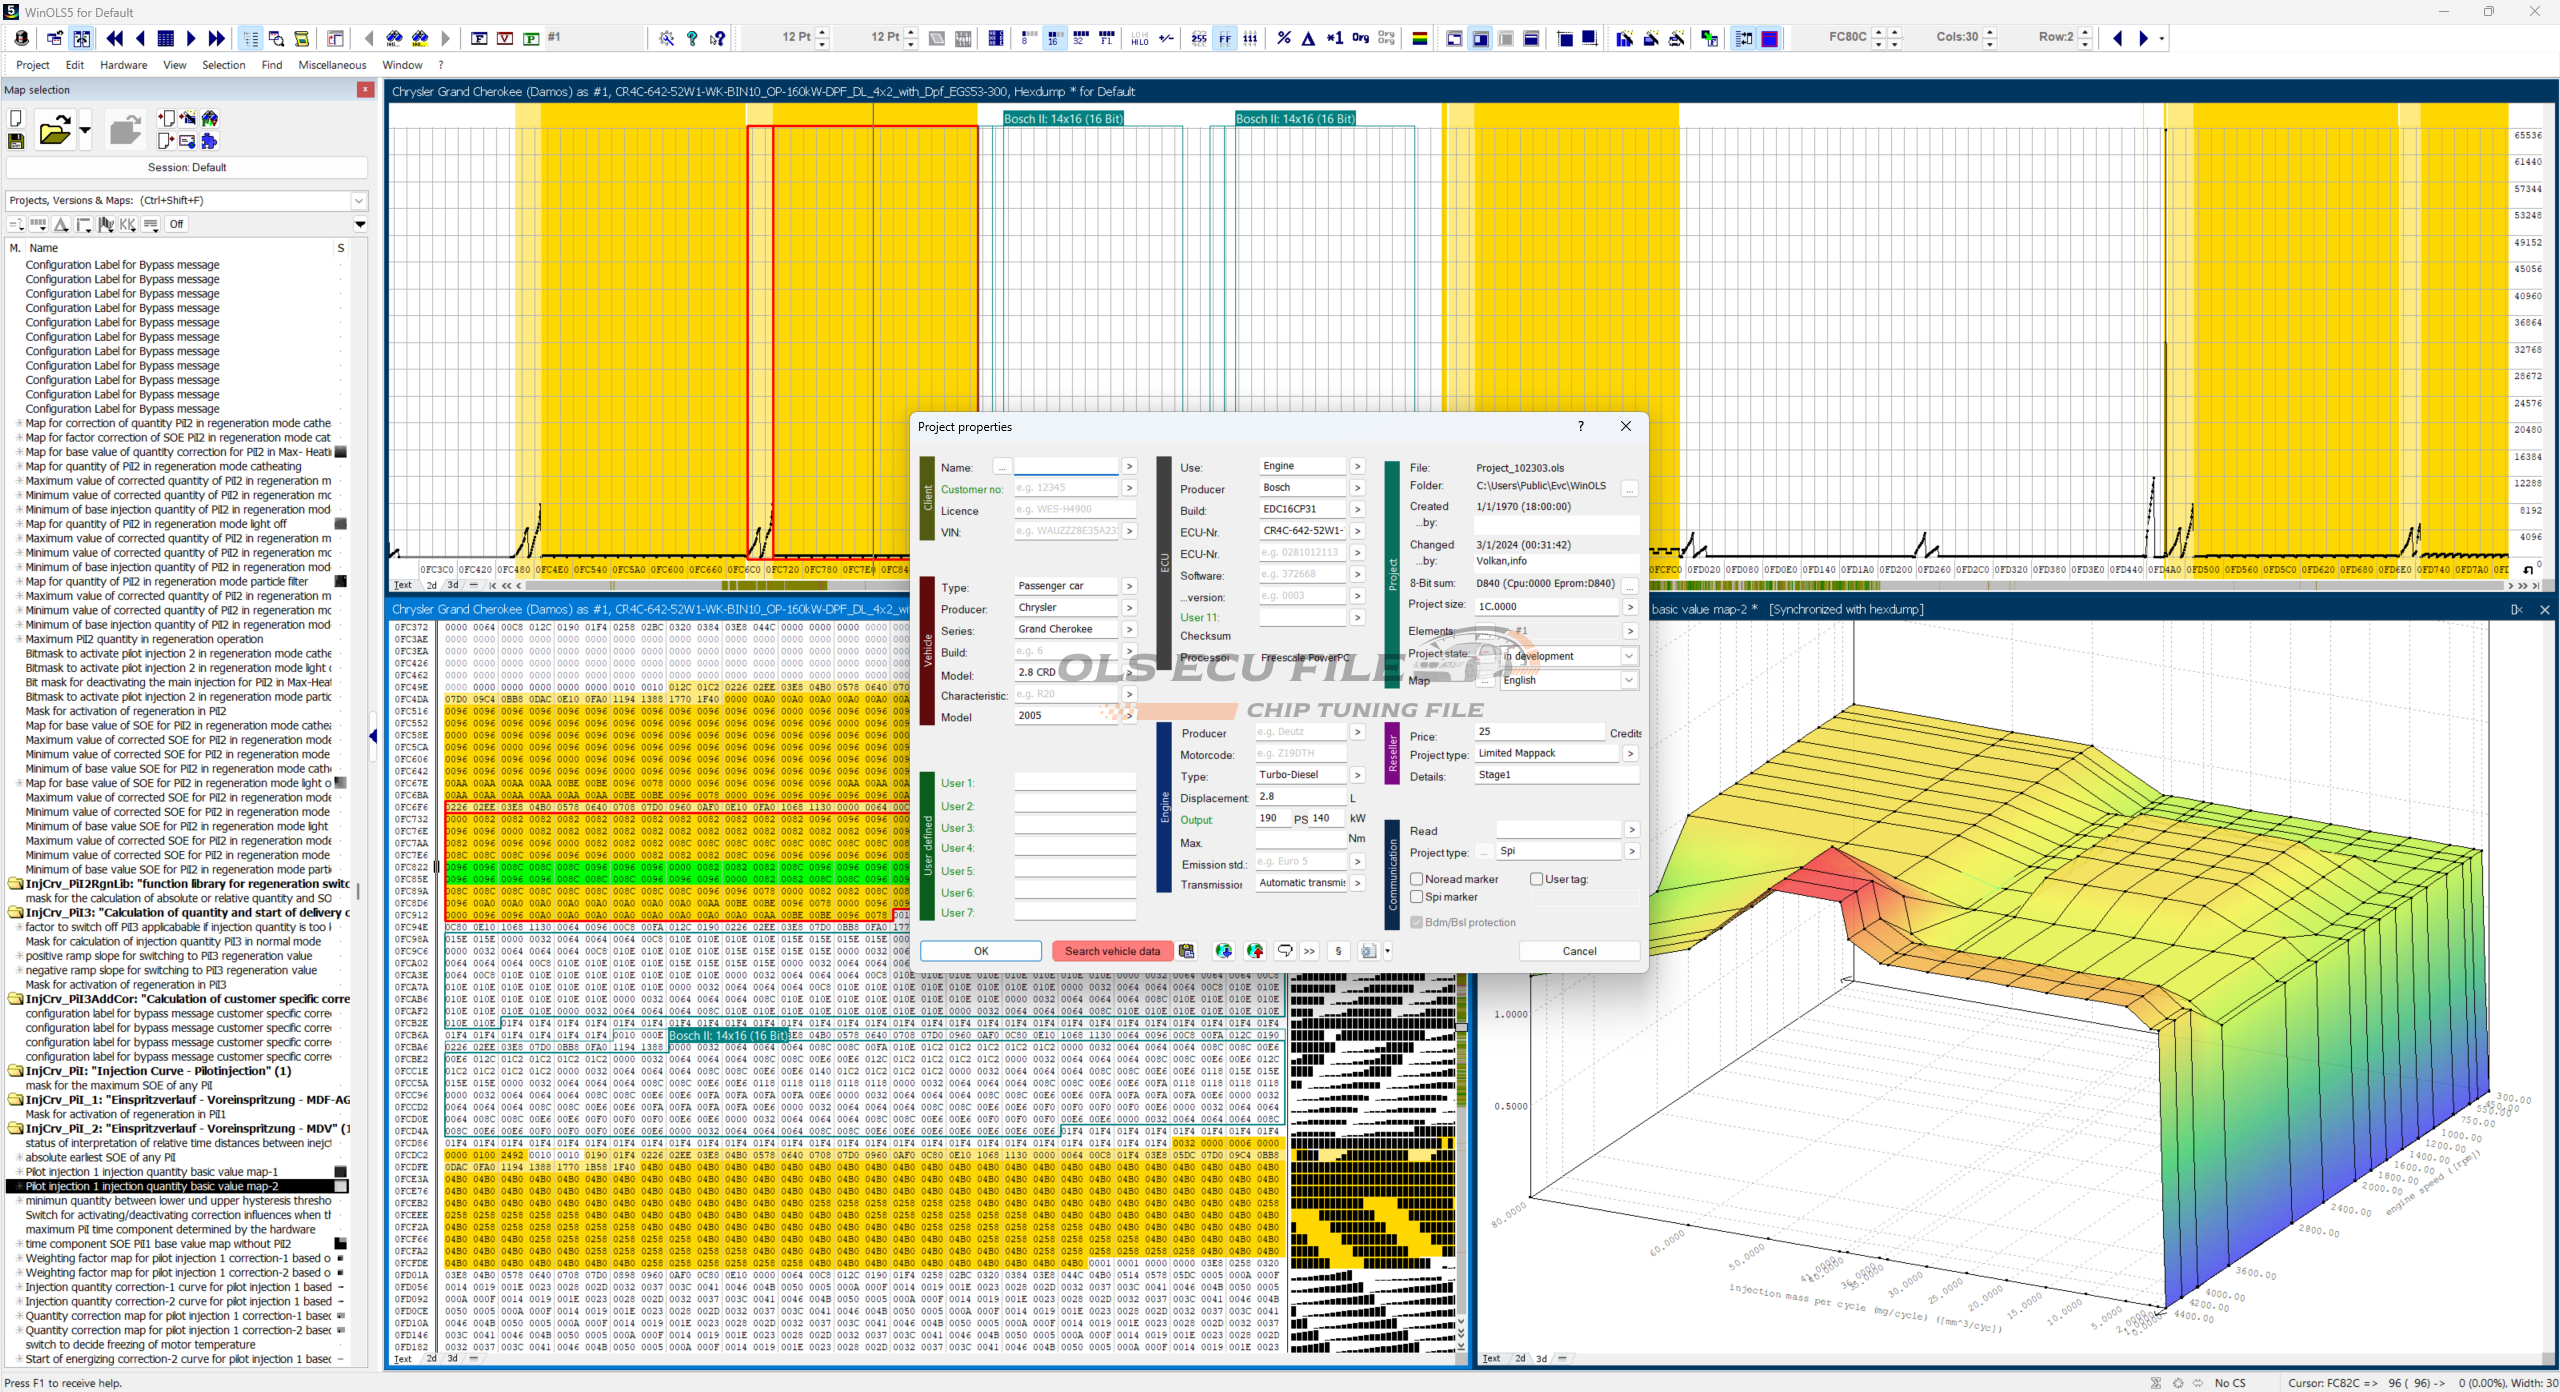Open dropdown arrow beside open folder icon

pos(85,130)
